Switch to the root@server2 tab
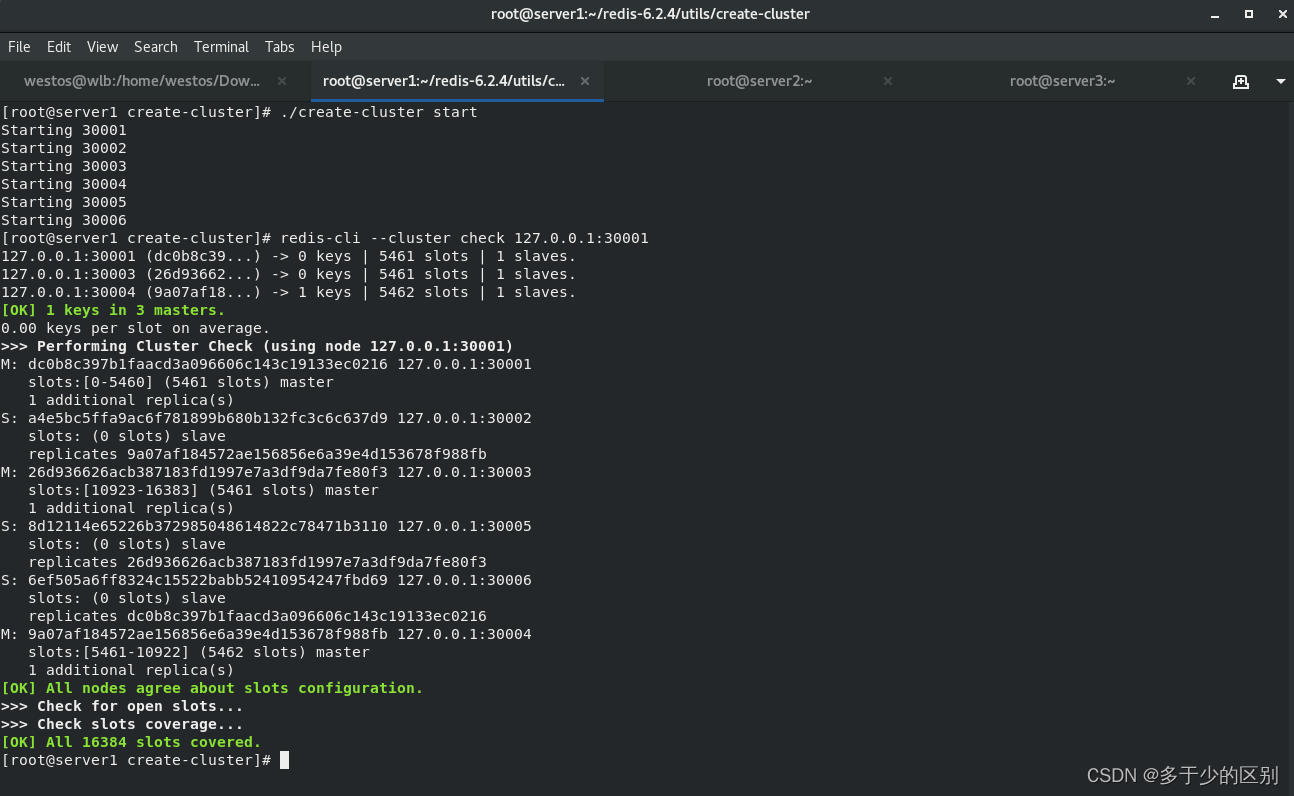The height and width of the screenshot is (796, 1294). click(x=759, y=81)
